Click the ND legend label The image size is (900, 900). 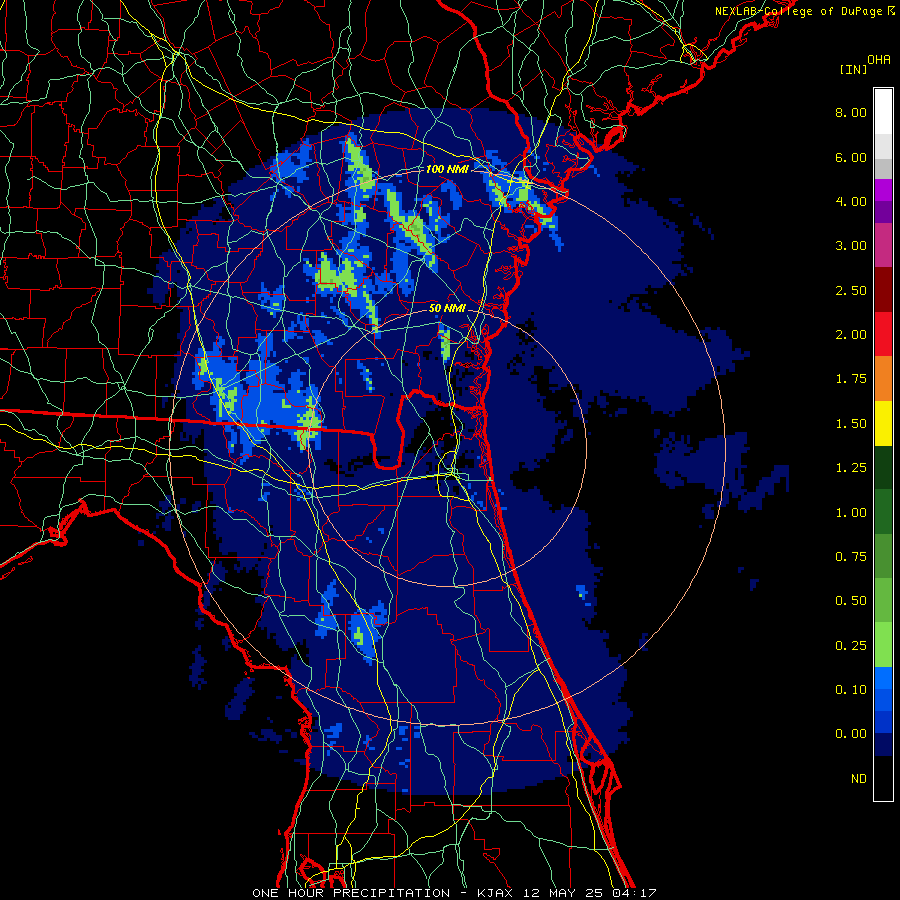tap(859, 779)
